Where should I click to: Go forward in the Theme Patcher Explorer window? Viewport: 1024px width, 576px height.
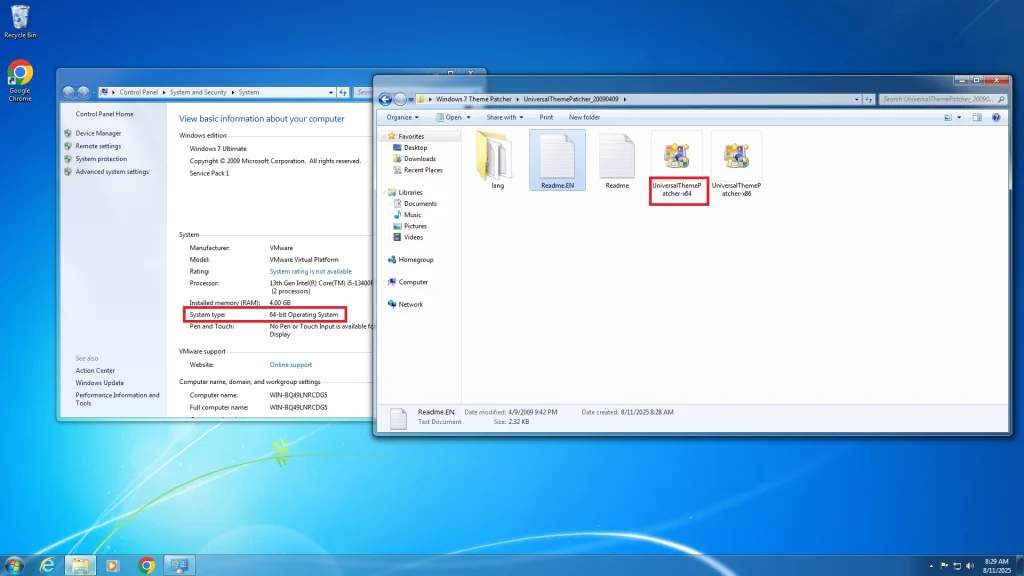click(x=400, y=99)
